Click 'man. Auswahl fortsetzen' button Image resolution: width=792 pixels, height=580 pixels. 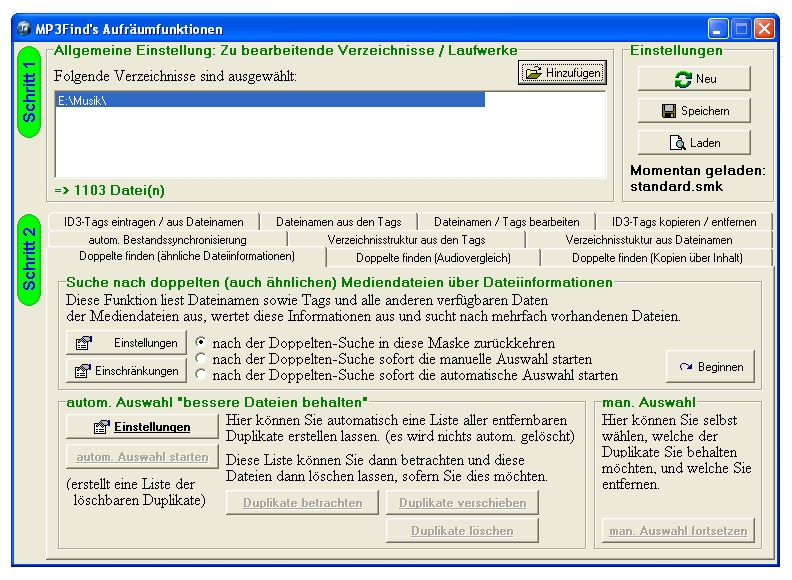point(678,531)
